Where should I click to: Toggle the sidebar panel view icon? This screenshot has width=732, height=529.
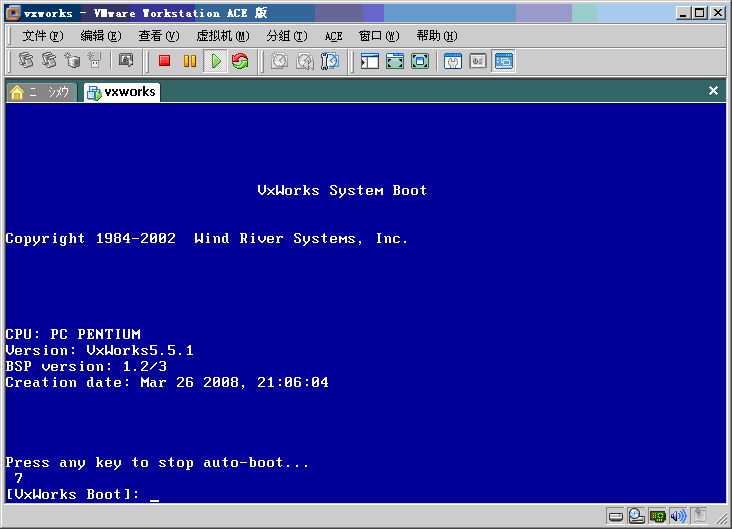(370, 61)
